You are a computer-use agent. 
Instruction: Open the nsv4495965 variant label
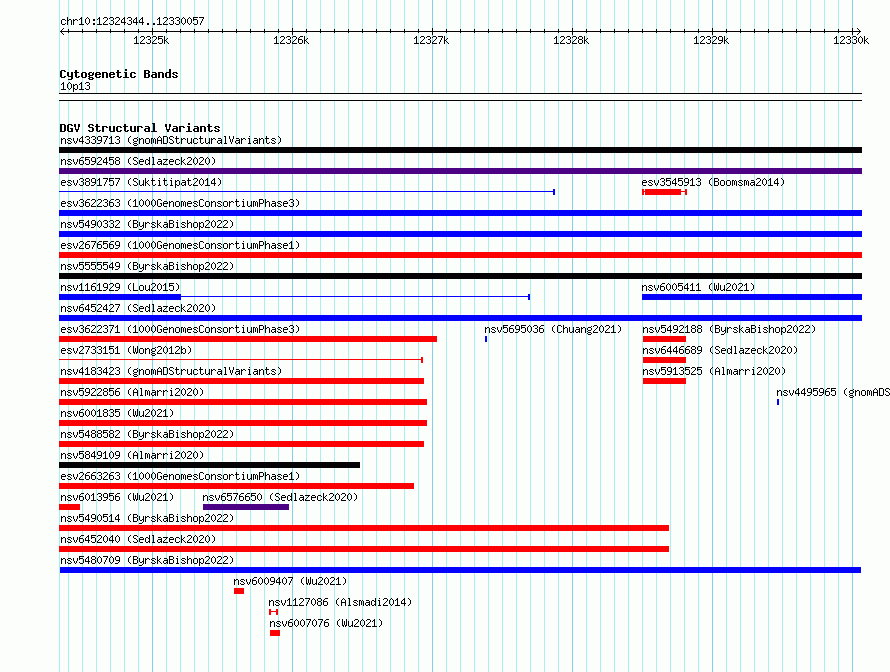[x=833, y=392]
